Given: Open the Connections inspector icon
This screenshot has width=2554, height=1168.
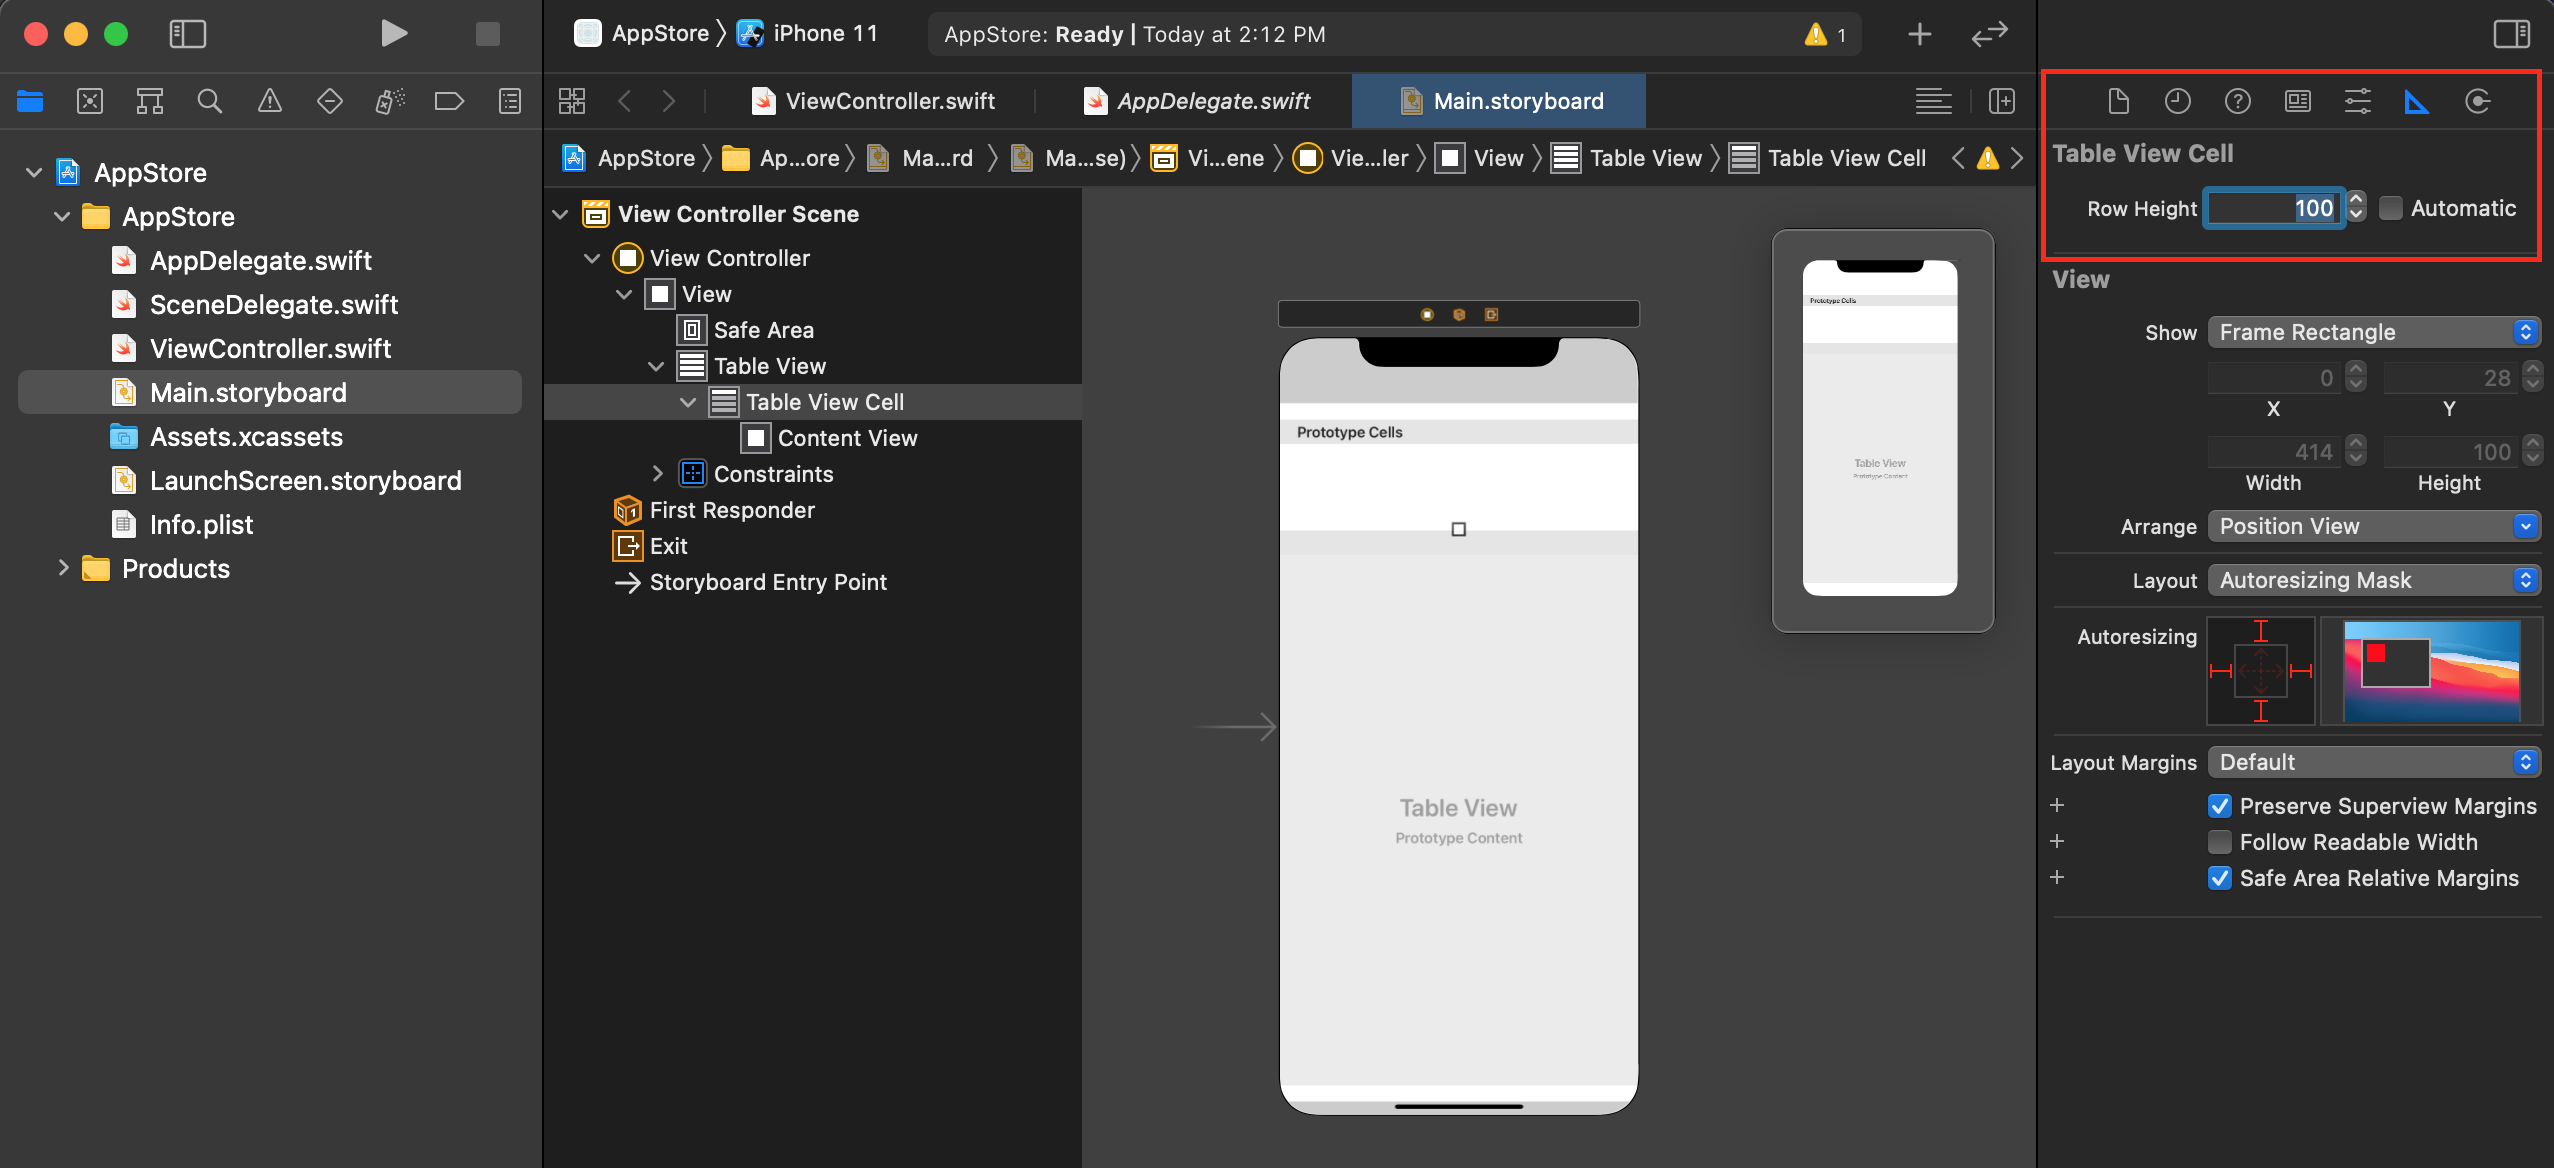Looking at the screenshot, I should 2477,101.
